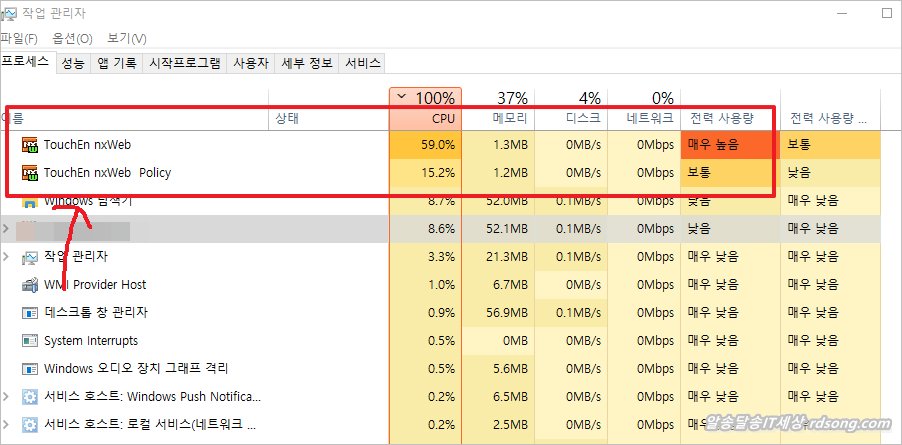Expand 서비스 호스트: Windows Push Notifica group

click(6, 397)
